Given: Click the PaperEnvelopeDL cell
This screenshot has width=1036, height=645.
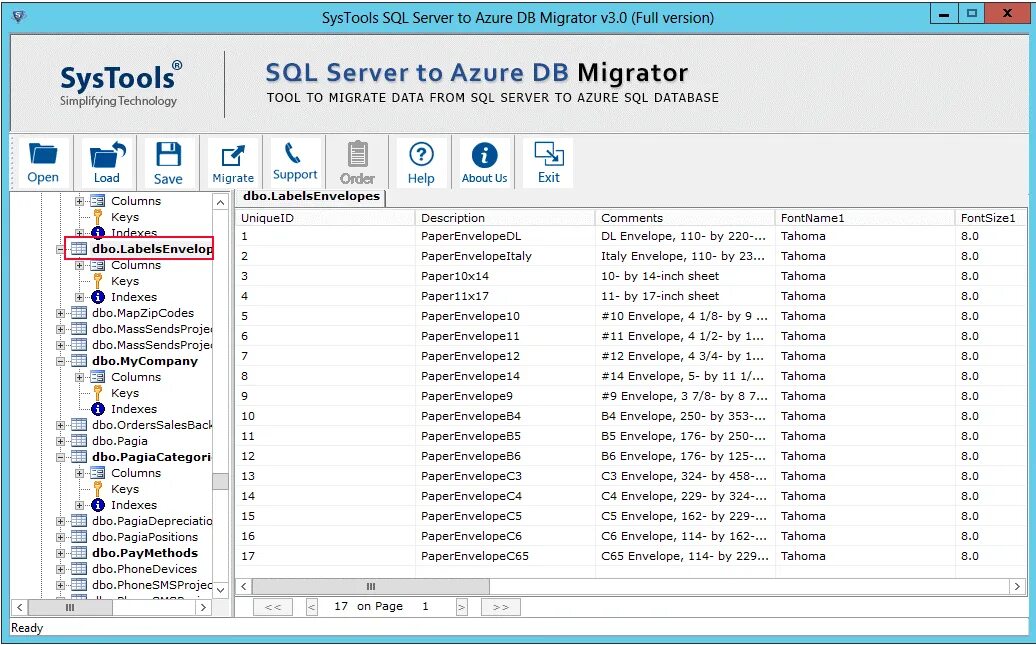Looking at the screenshot, I should (x=505, y=237).
